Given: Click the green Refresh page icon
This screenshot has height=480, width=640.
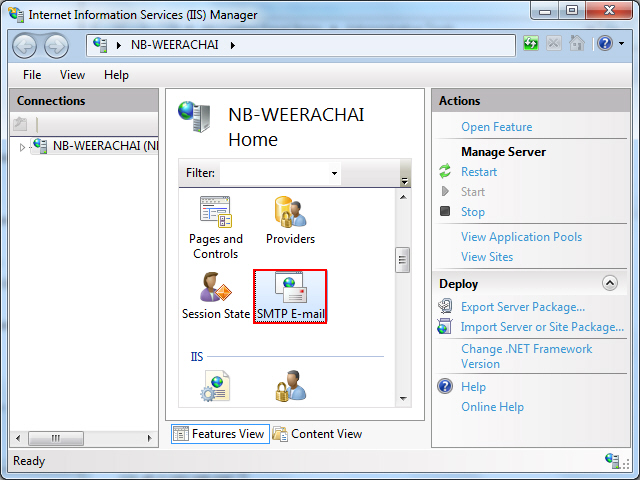Looking at the screenshot, I should pos(531,43).
